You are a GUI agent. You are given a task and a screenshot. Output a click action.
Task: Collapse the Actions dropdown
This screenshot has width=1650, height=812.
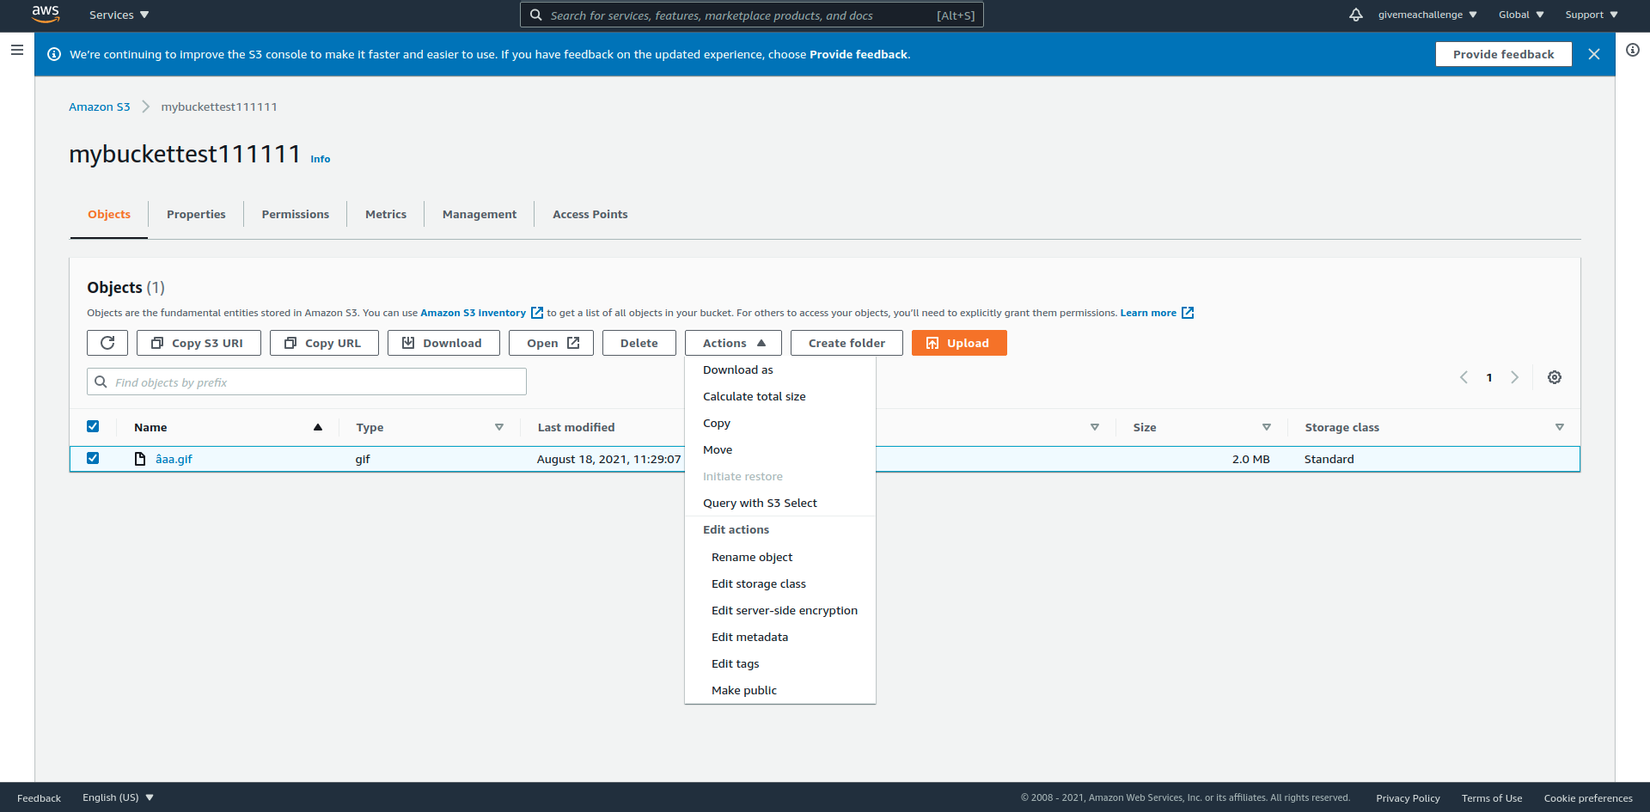coord(733,343)
